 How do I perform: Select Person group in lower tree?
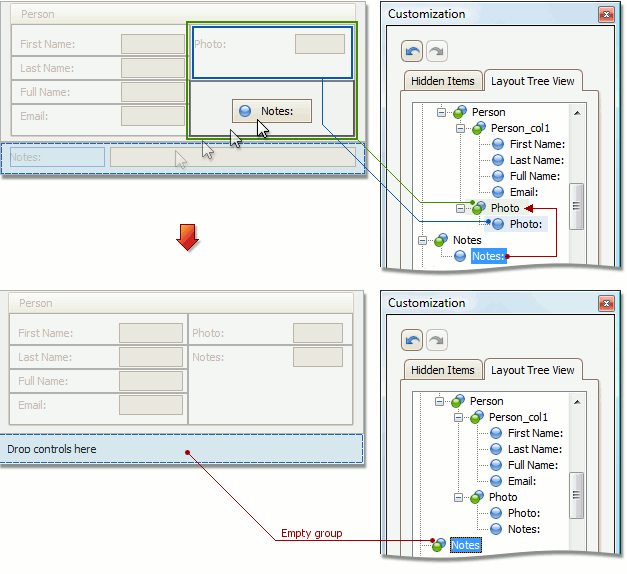(487, 401)
